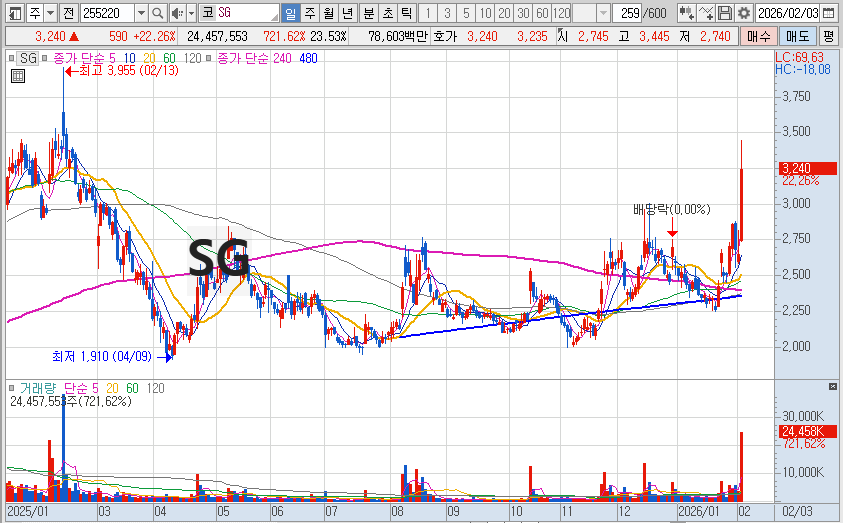Toggle the 종가 단순 5 moving average marker
Screen dimensions: 843x523
(x=44, y=58)
